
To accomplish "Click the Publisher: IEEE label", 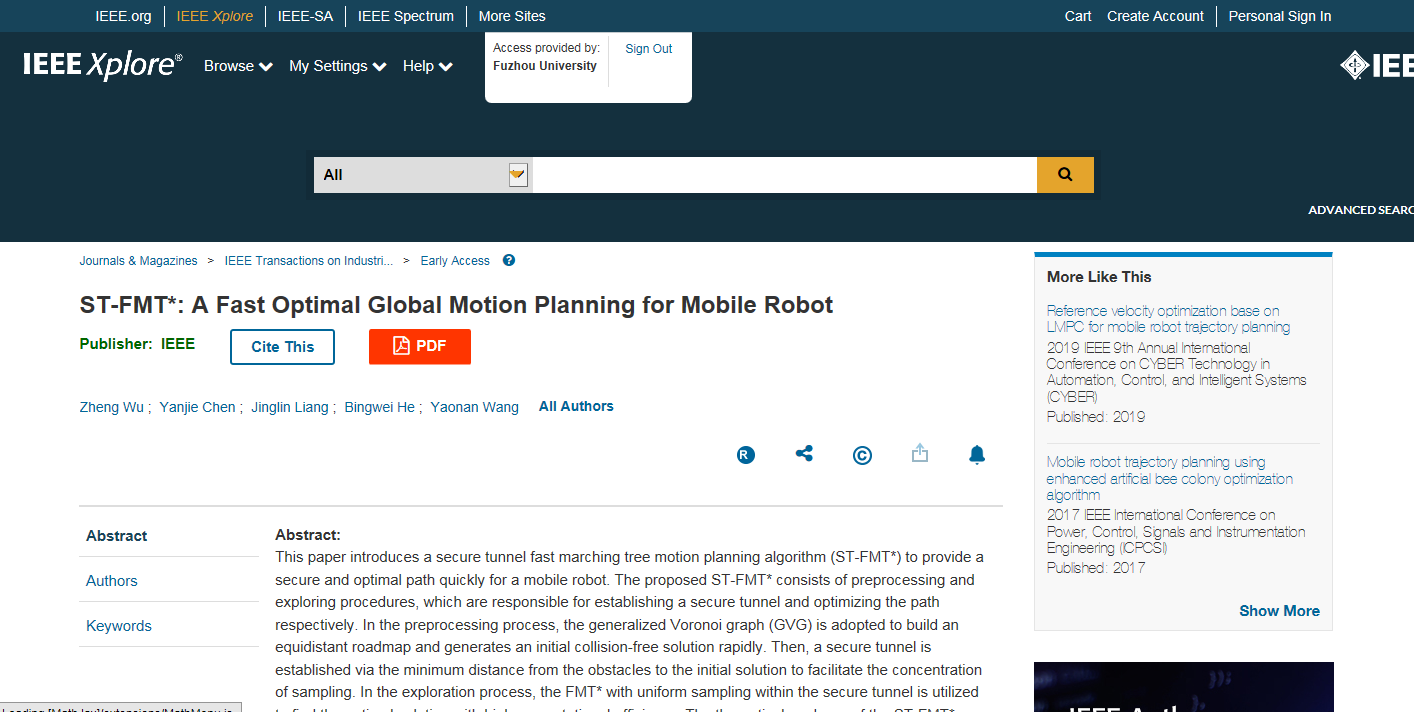I will coord(137,344).
